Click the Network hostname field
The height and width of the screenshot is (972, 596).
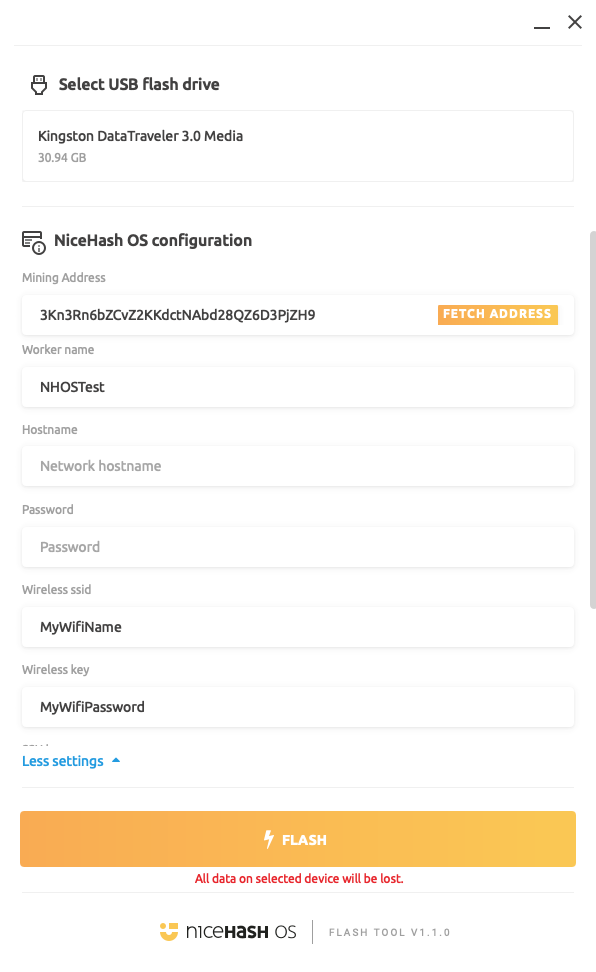(x=298, y=466)
